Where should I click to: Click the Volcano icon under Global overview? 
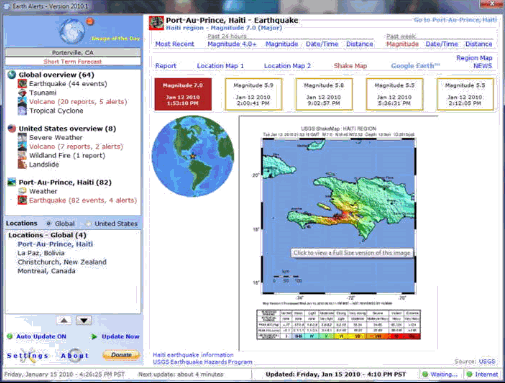tap(22, 101)
